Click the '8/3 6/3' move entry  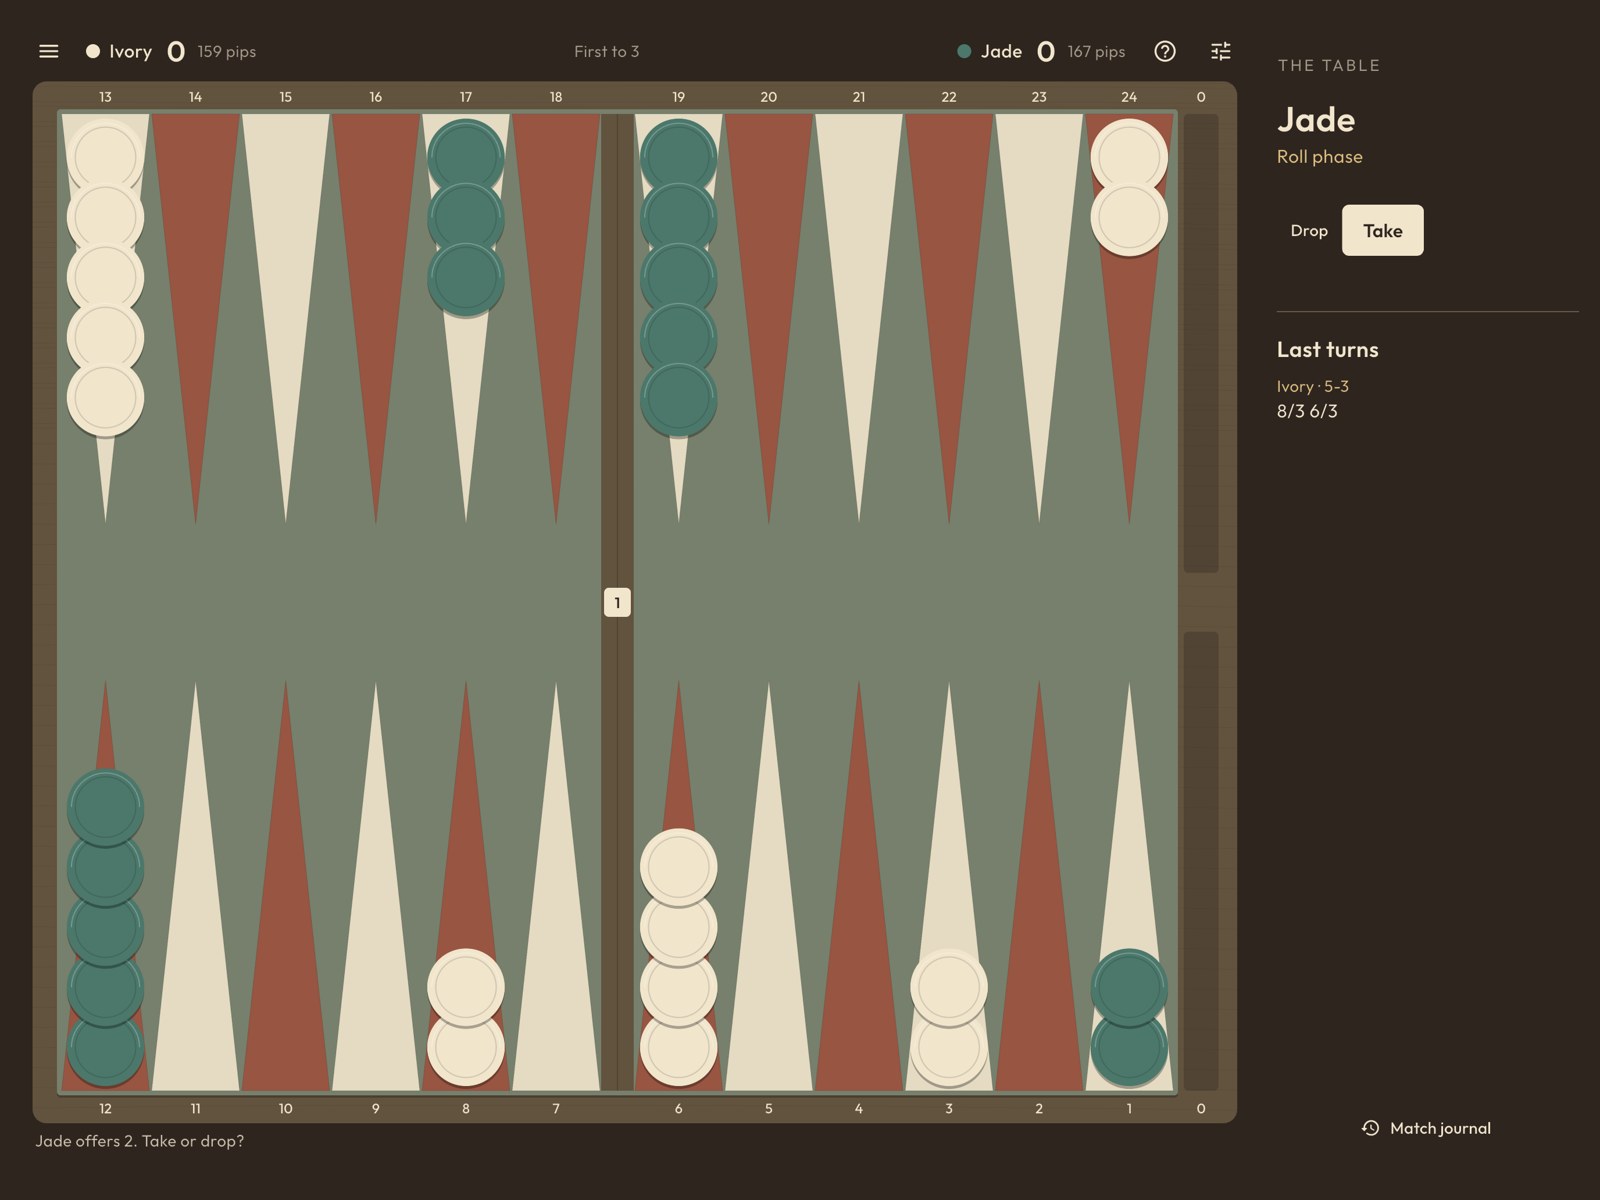(x=1307, y=411)
